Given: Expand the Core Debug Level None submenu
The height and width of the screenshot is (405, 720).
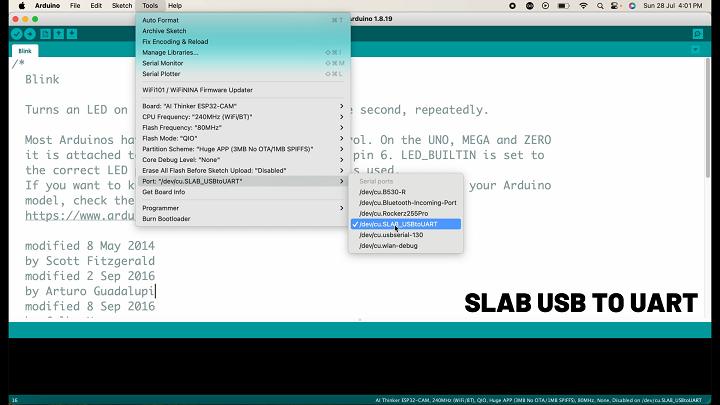Looking at the screenshot, I should click(x=242, y=160).
